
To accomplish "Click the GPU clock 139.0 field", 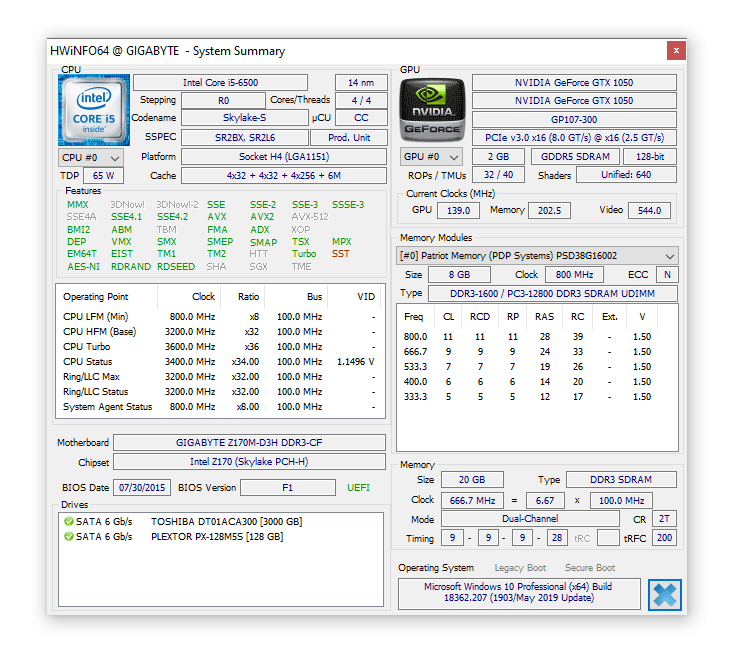I will tap(458, 211).
